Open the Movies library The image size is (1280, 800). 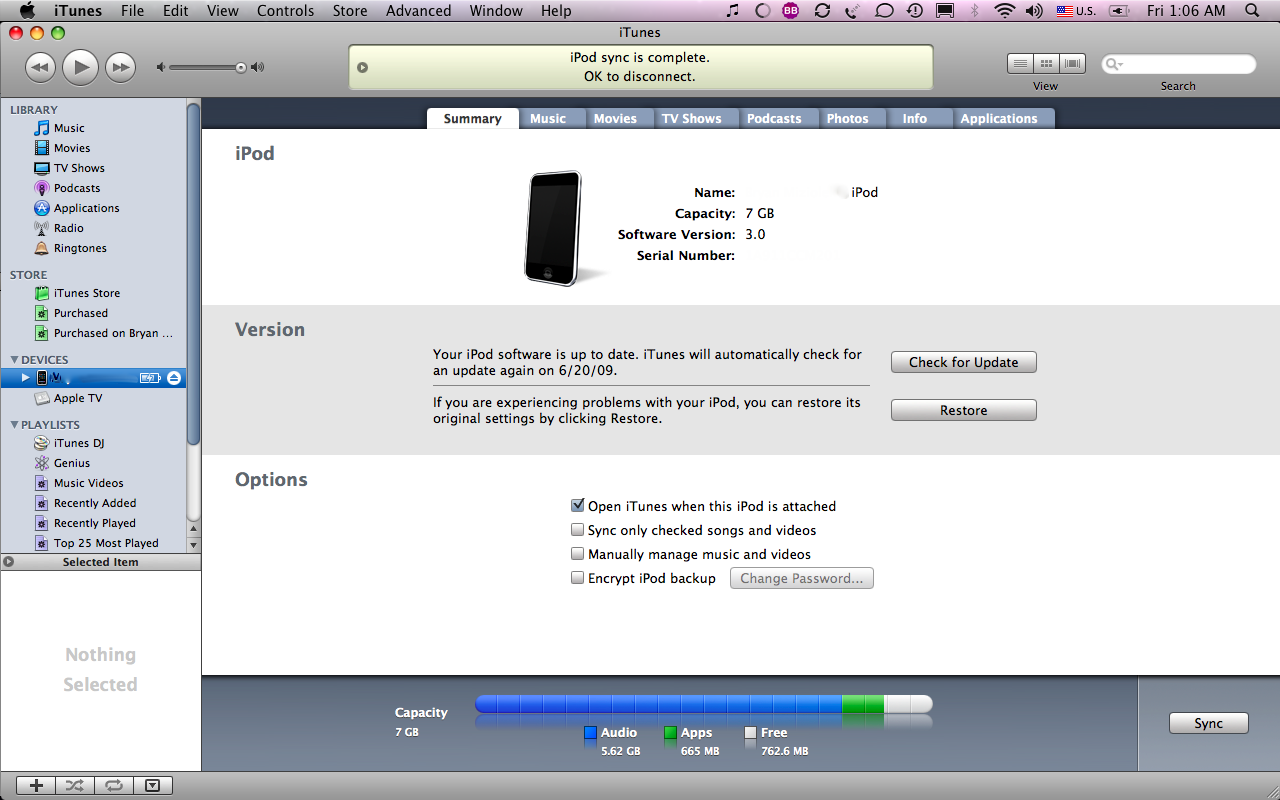point(72,148)
